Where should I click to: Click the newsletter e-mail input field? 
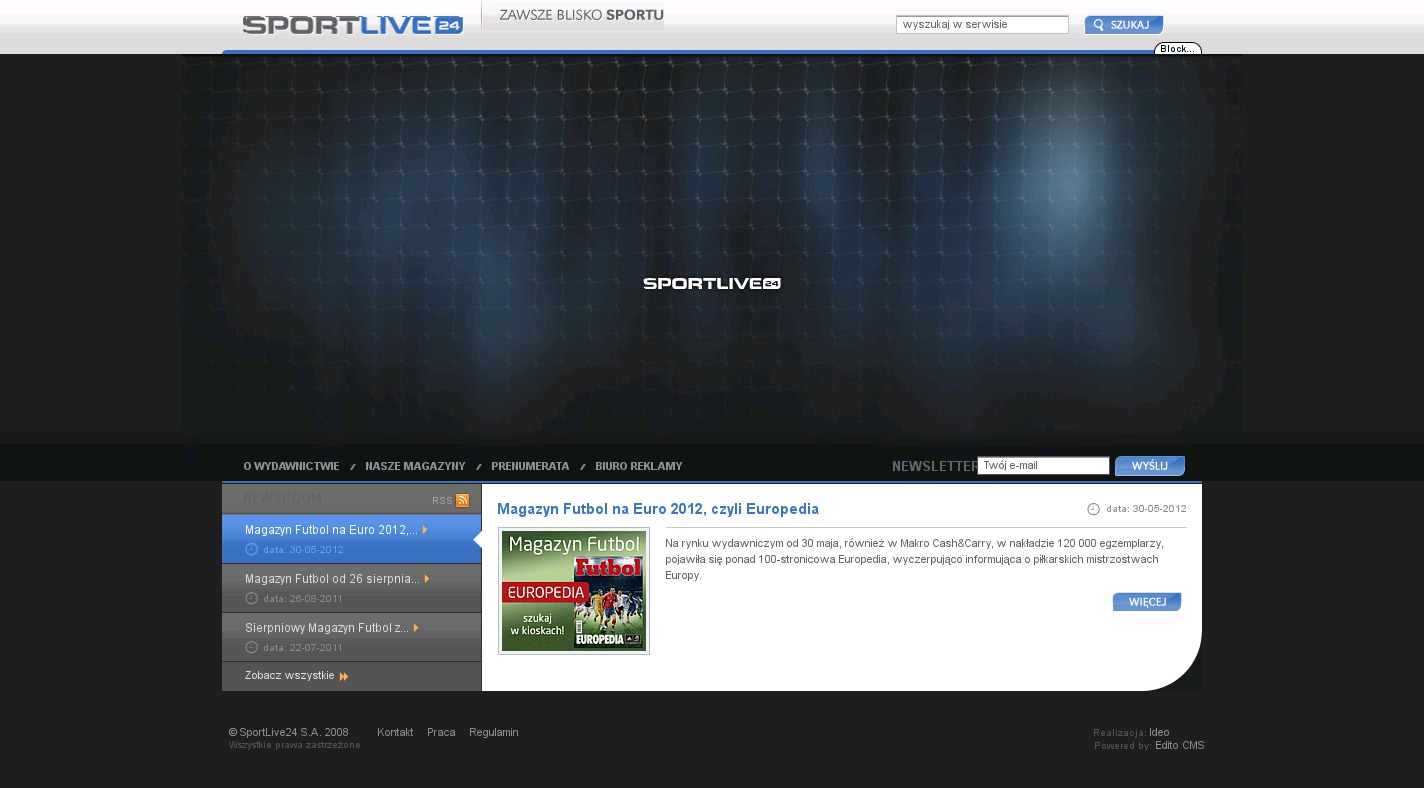[1043, 466]
